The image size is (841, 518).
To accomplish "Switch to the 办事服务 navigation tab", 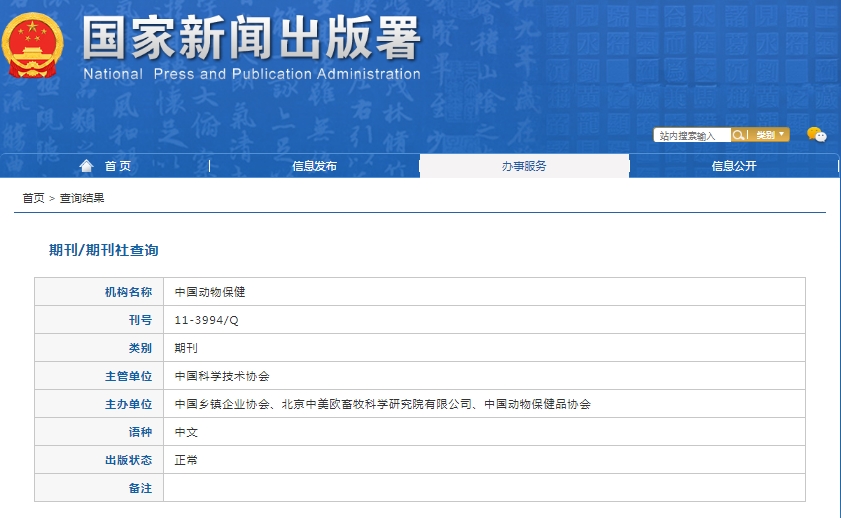I will click(524, 166).
